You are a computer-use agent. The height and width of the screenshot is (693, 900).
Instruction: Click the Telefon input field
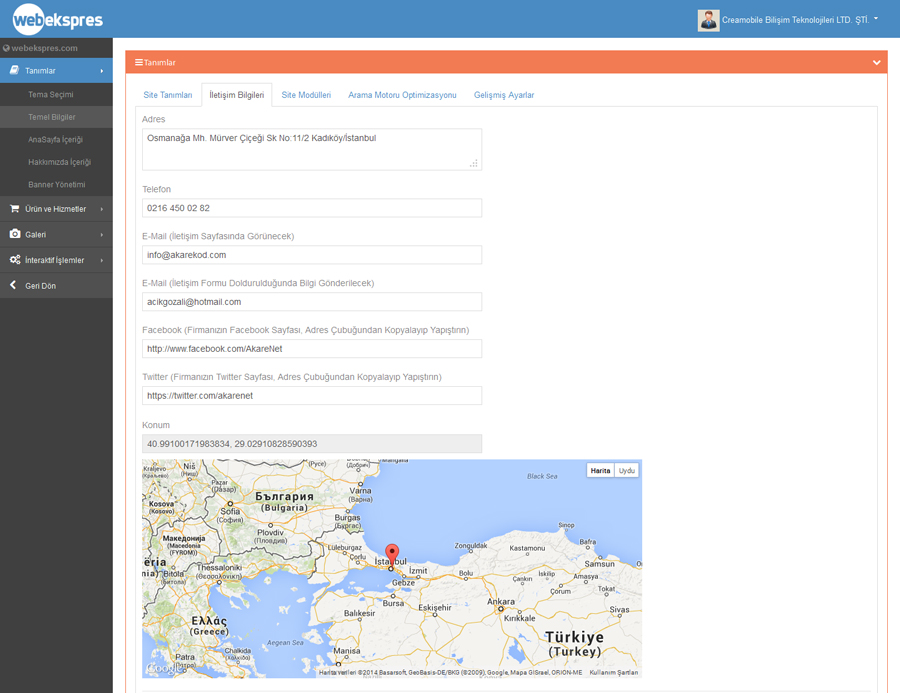click(x=311, y=208)
